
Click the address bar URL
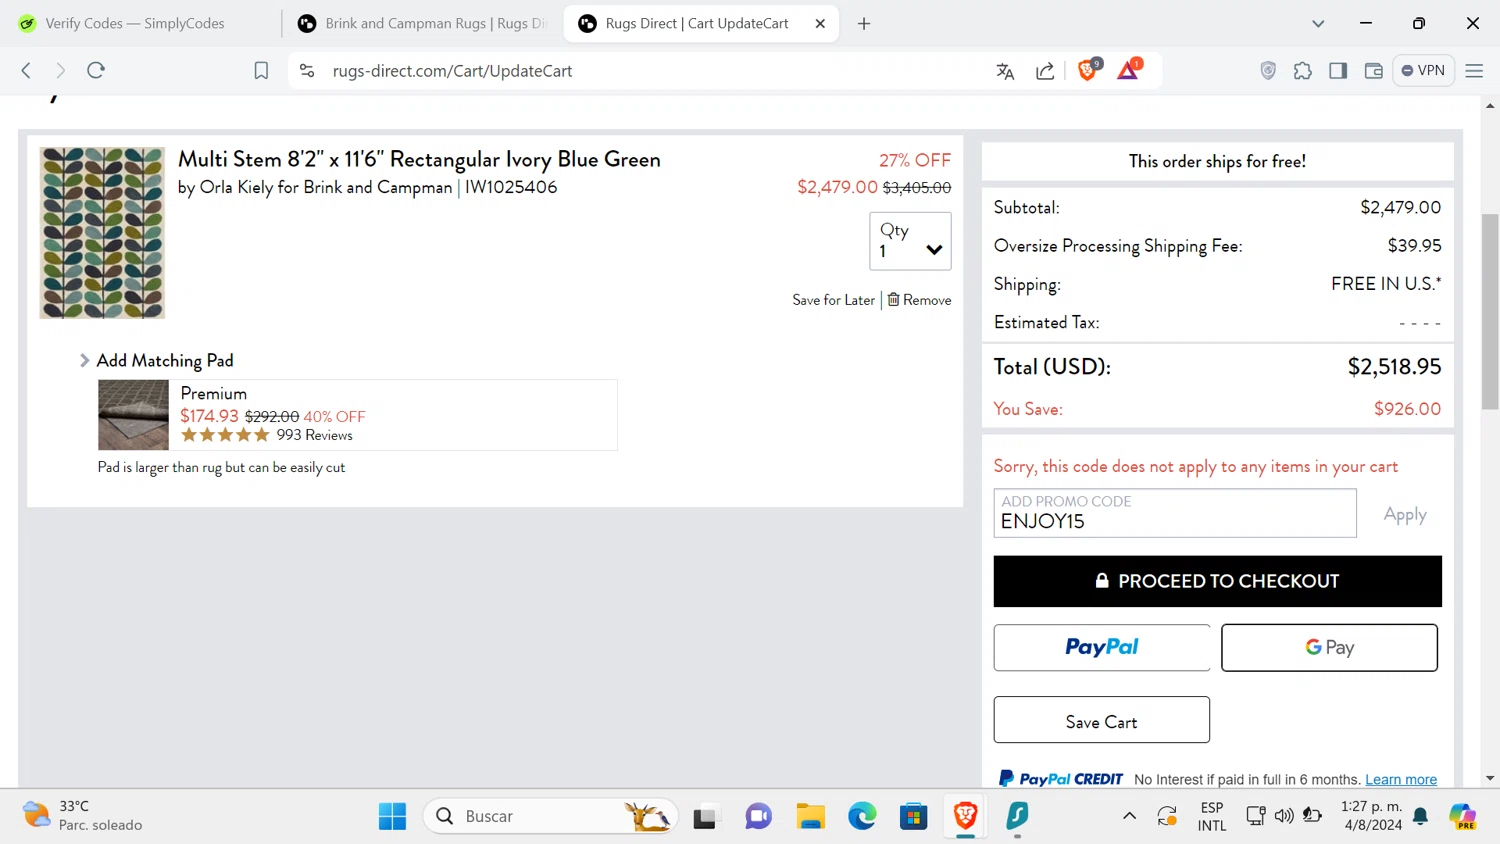click(x=452, y=71)
